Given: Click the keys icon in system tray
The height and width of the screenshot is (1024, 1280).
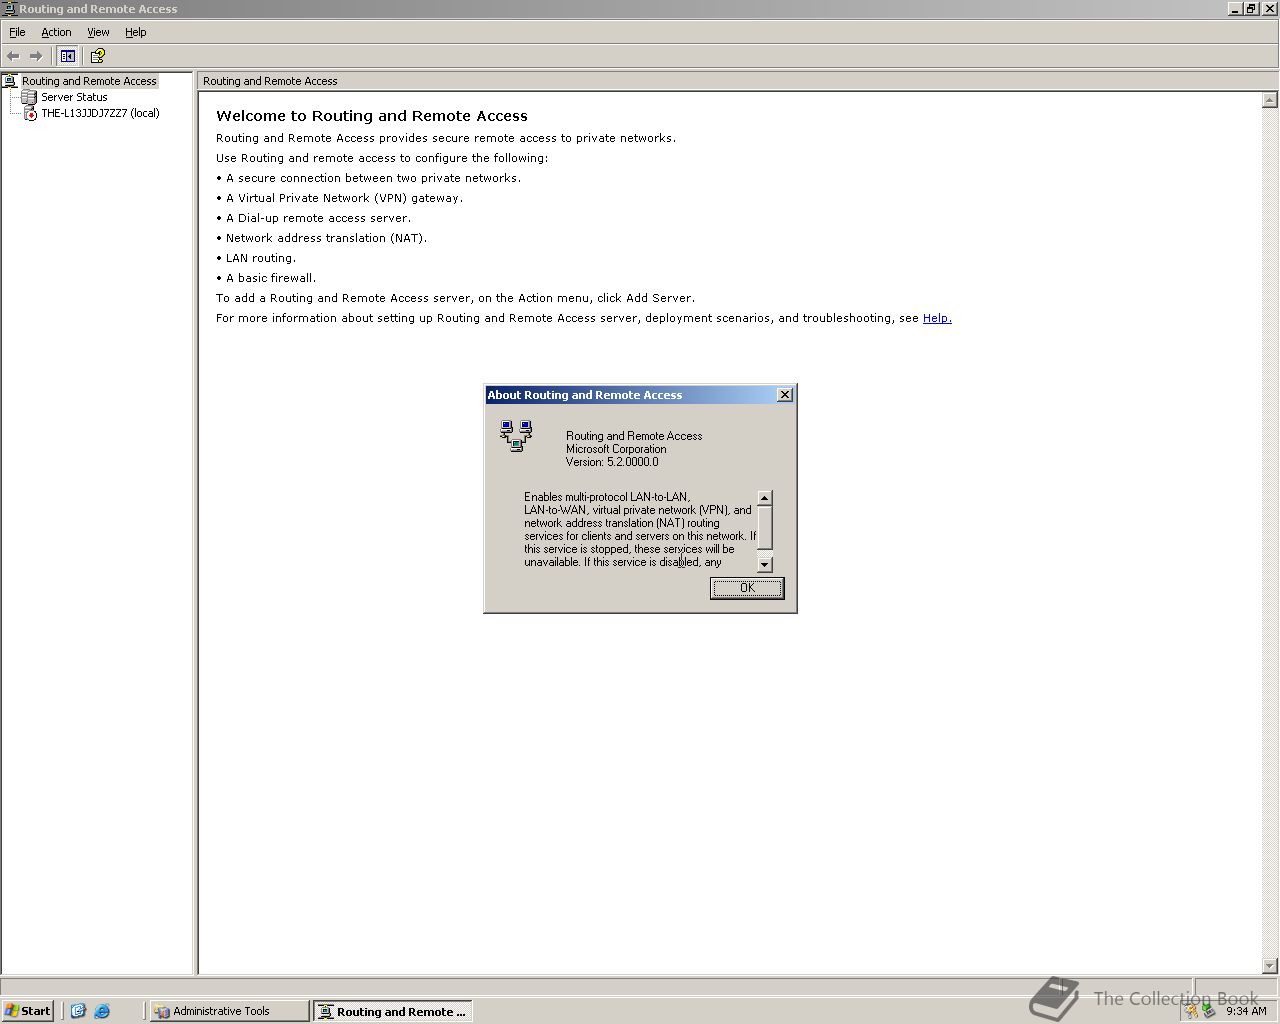Looking at the screenshot, I should pyautogui.click(x=1191, y=1011).
